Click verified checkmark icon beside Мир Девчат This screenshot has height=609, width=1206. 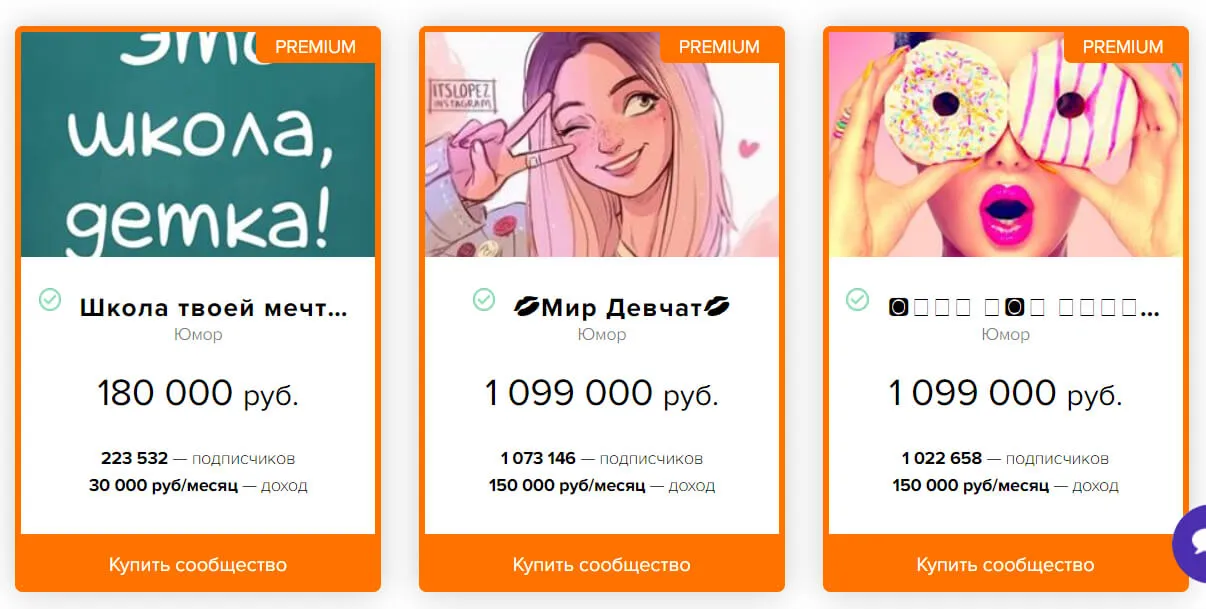pos(484,299)
